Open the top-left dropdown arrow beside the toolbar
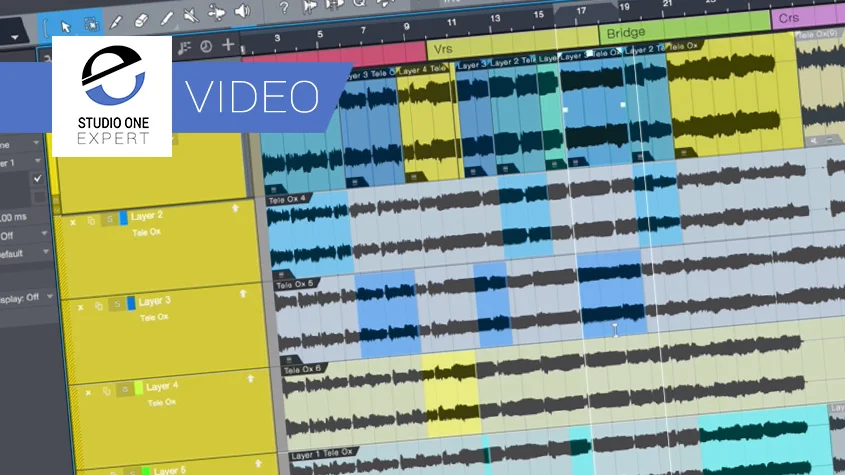Screen dimensions: 845x475 click(x=15, y=37)
